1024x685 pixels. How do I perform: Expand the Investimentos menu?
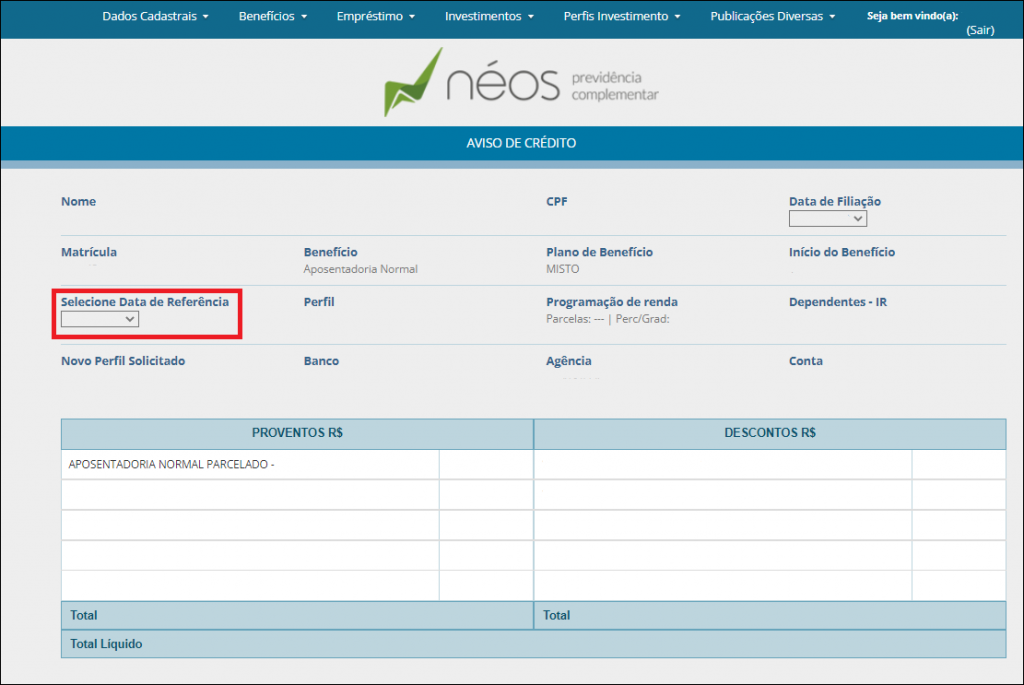(x=489, y=17)
